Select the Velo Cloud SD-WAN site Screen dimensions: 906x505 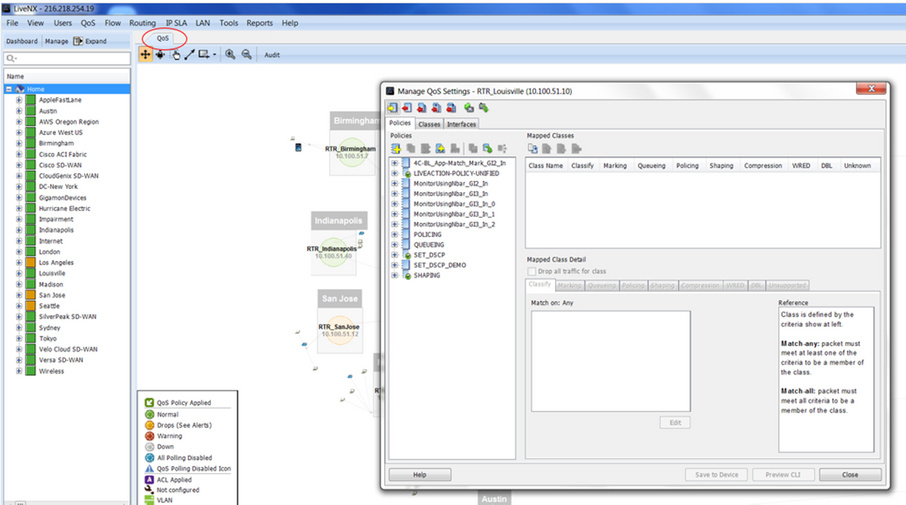tap(68, 349)
